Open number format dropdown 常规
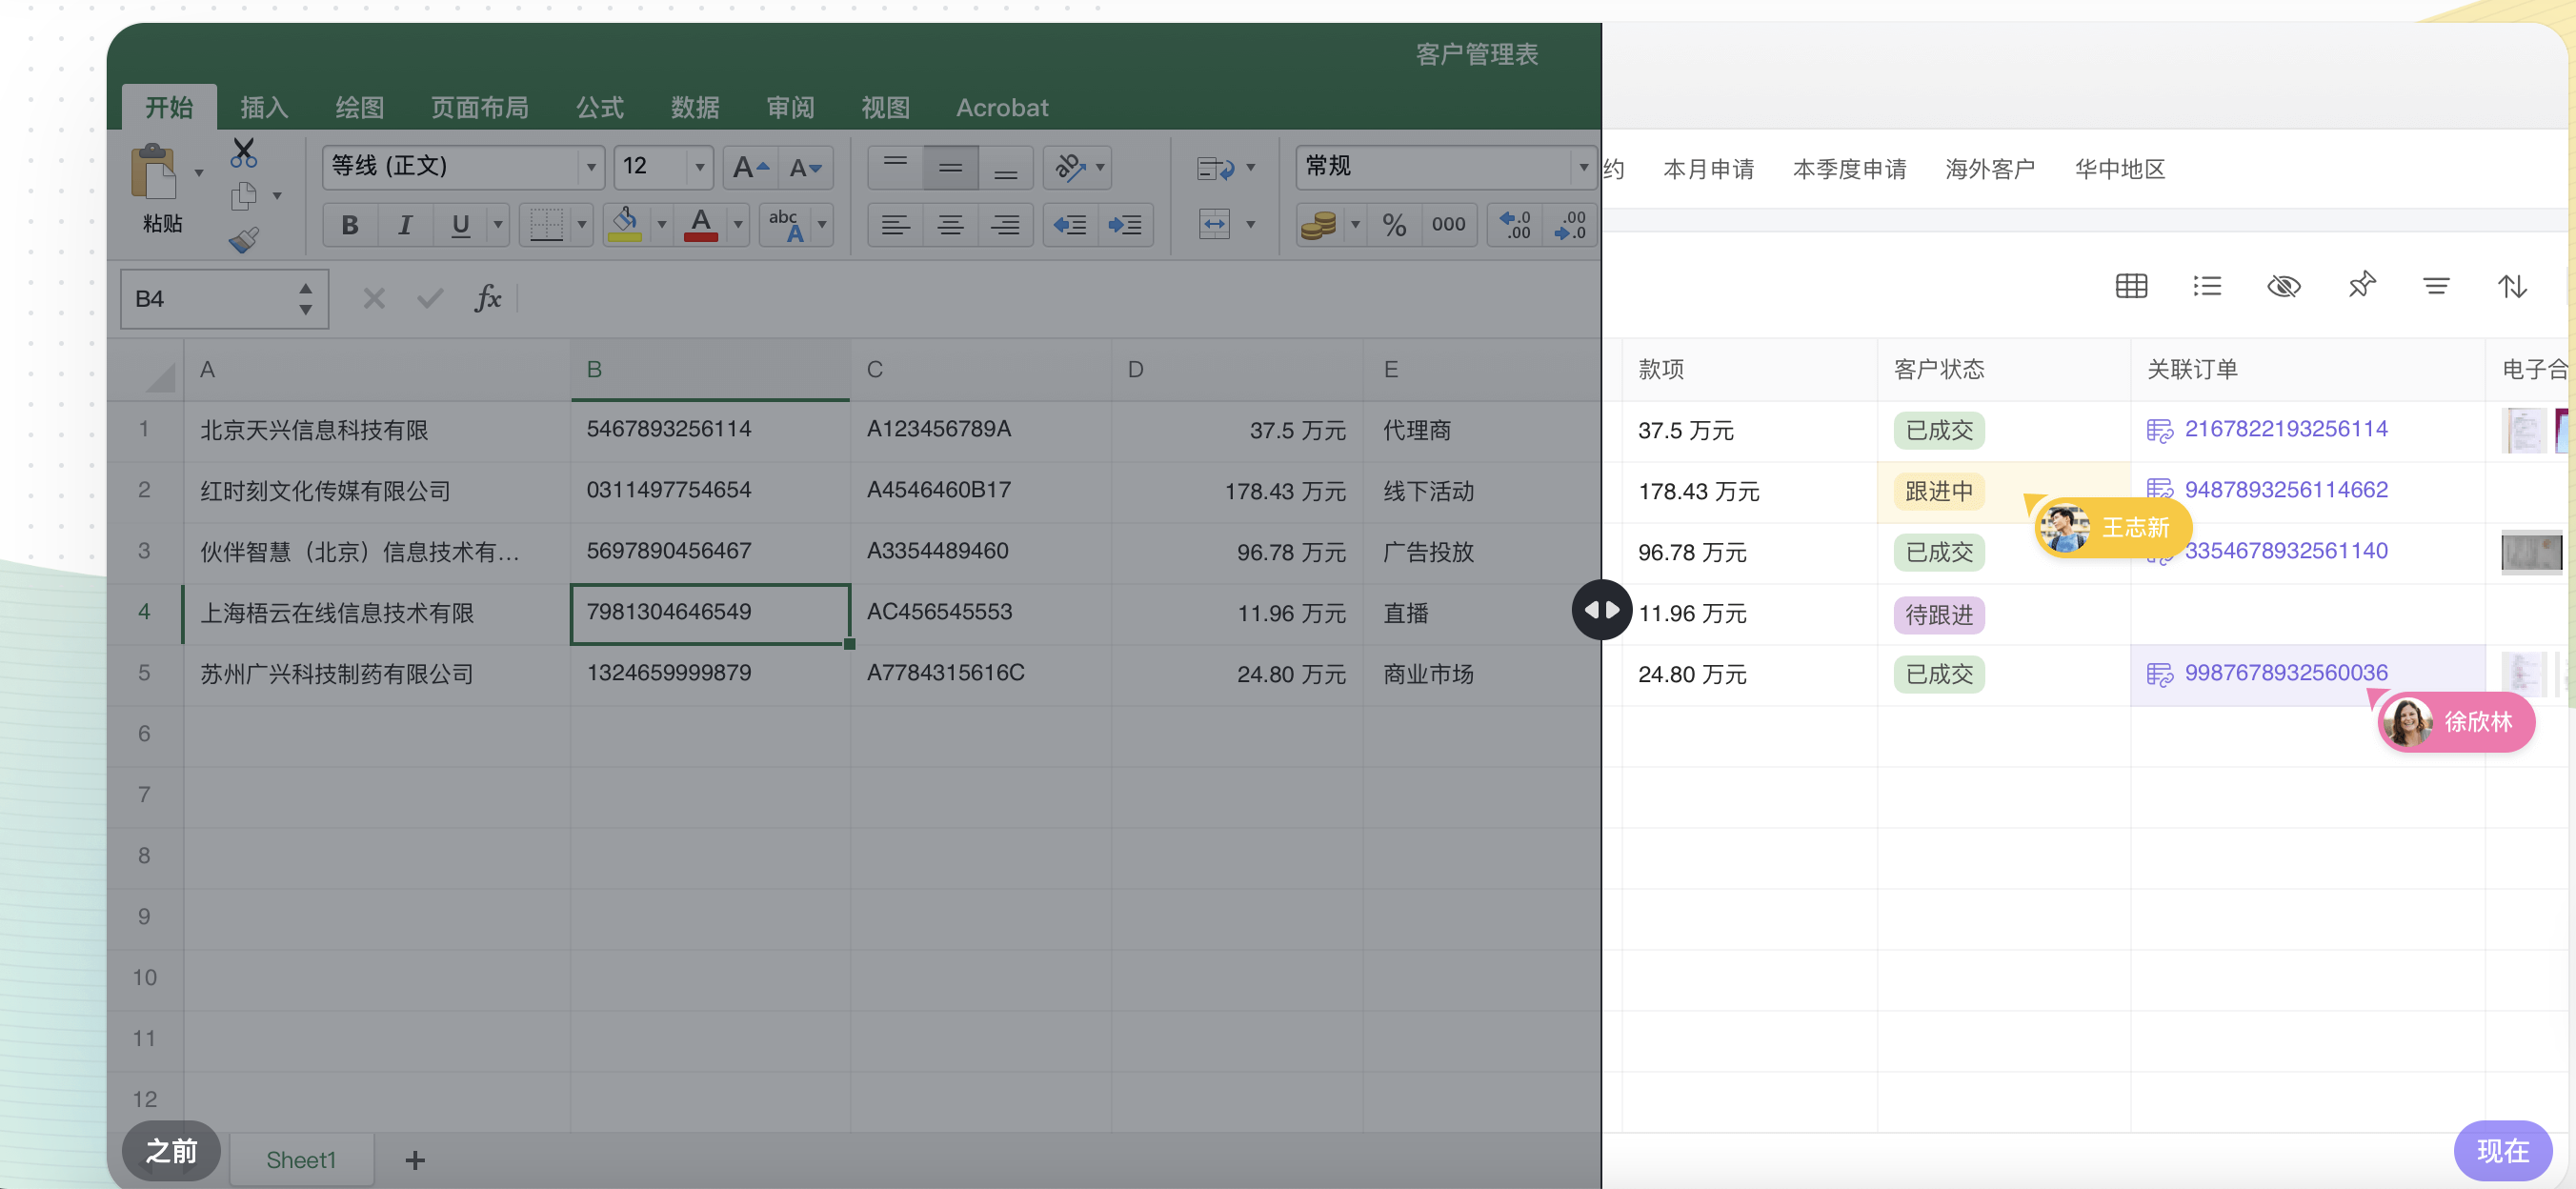 click(1445, 167)
